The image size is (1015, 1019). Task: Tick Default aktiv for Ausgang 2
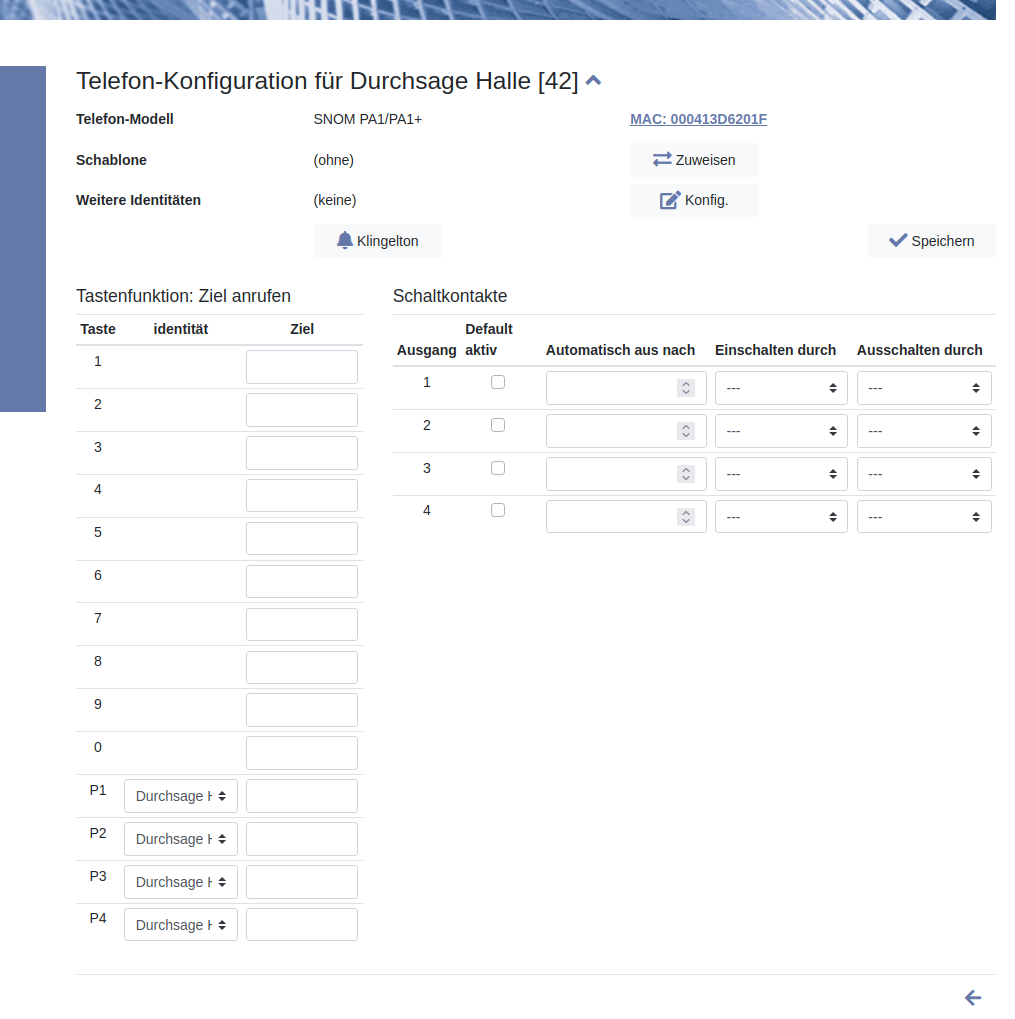[x=498, y=425]
